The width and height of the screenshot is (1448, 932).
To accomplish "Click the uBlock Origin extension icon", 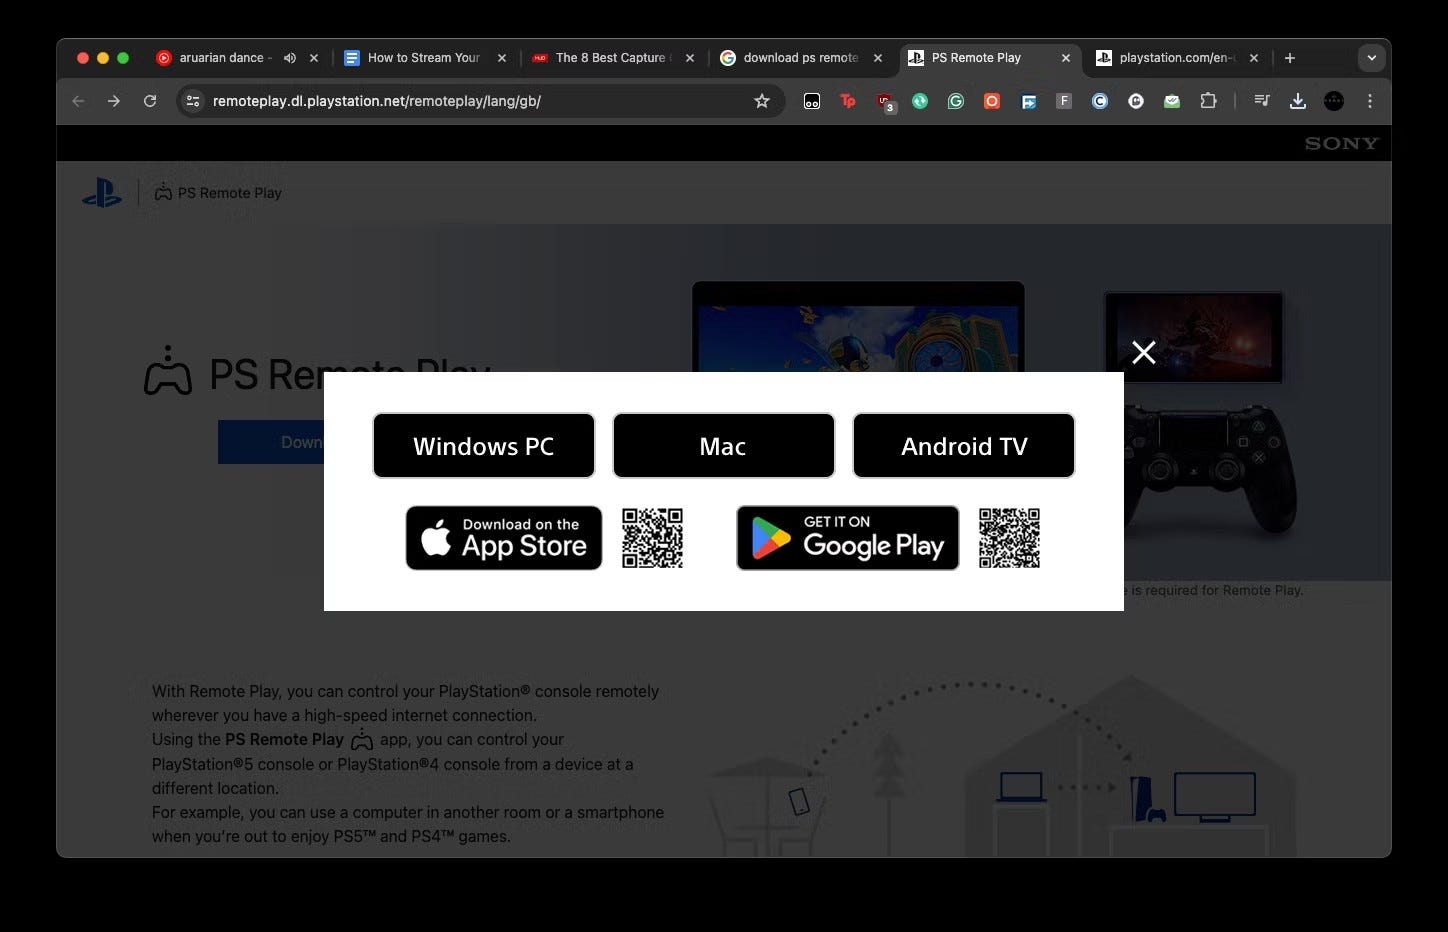I will click(884, 100).
